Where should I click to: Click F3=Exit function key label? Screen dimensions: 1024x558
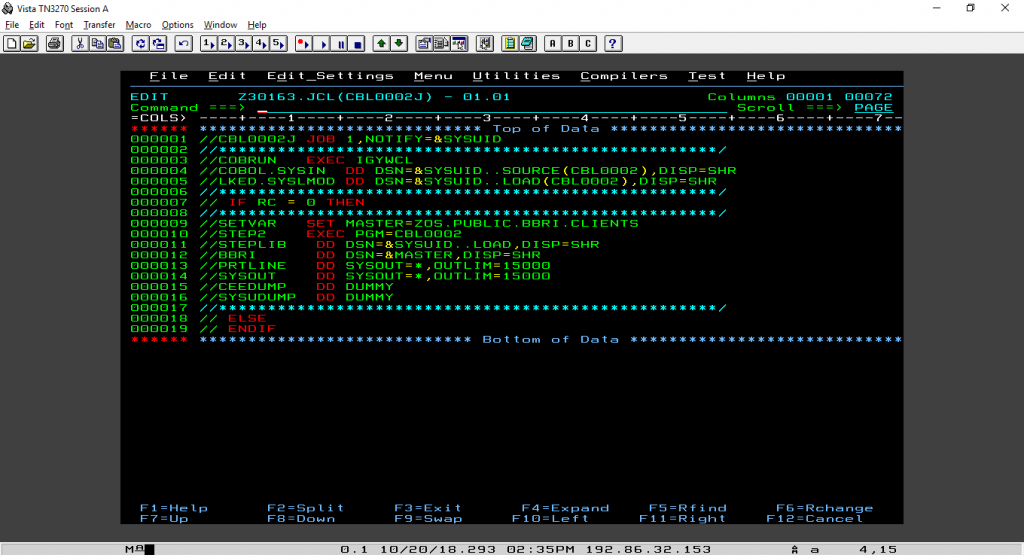tap(428, 508)
